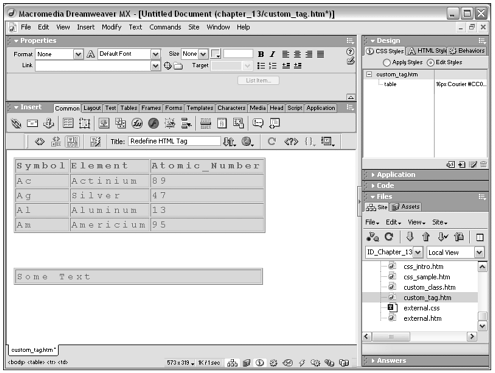Switch to the Behaviors tab
Viewport: 495px width, 373px height.
[x=467, y=51]
